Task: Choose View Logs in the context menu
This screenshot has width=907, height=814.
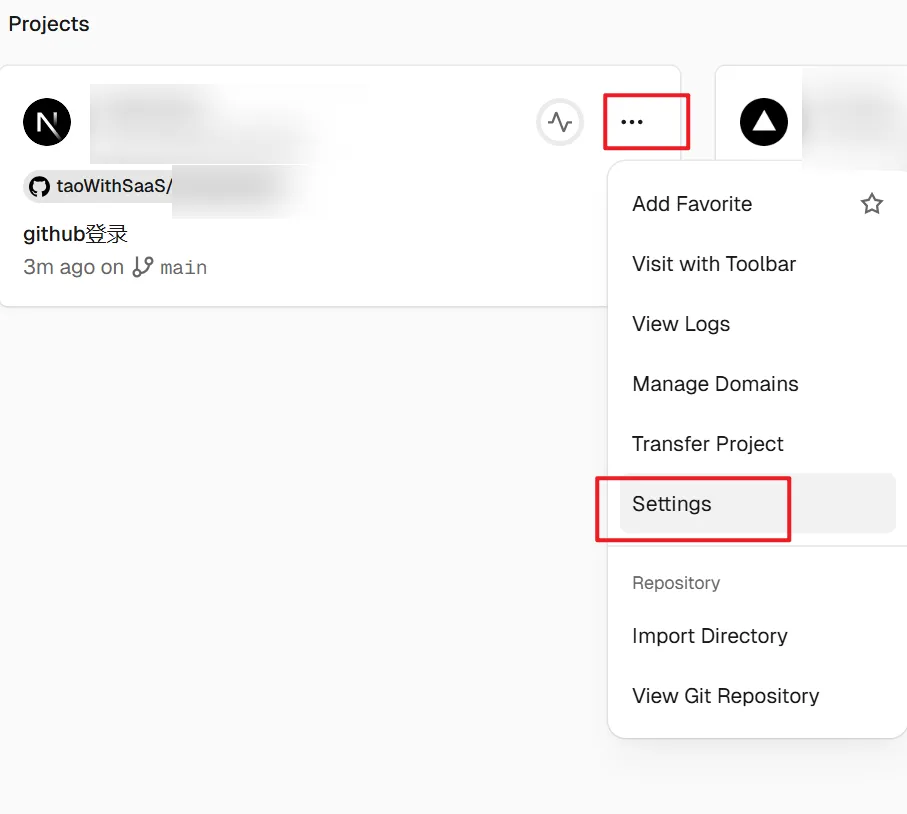Action: point(681,324)
